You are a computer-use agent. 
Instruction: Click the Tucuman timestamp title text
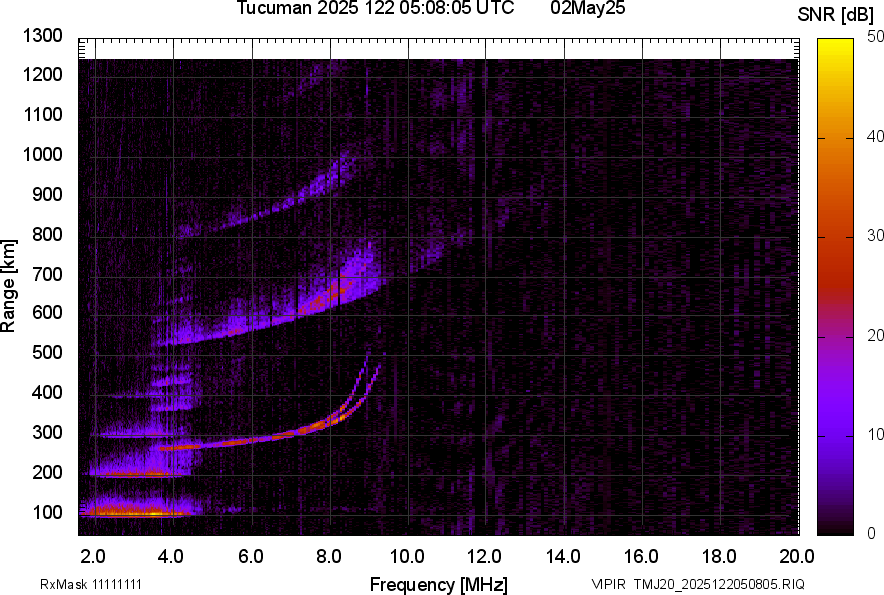[375, 9]
